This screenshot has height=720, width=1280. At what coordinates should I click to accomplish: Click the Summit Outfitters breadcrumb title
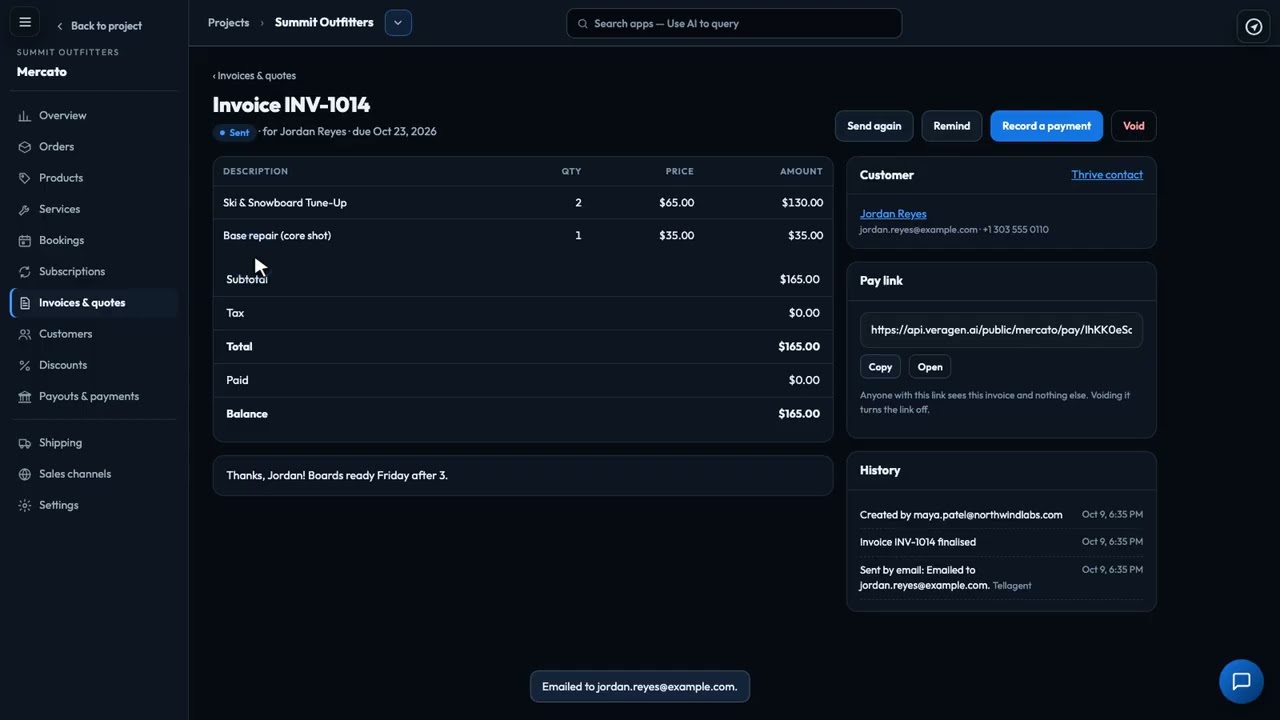[324, 22]
